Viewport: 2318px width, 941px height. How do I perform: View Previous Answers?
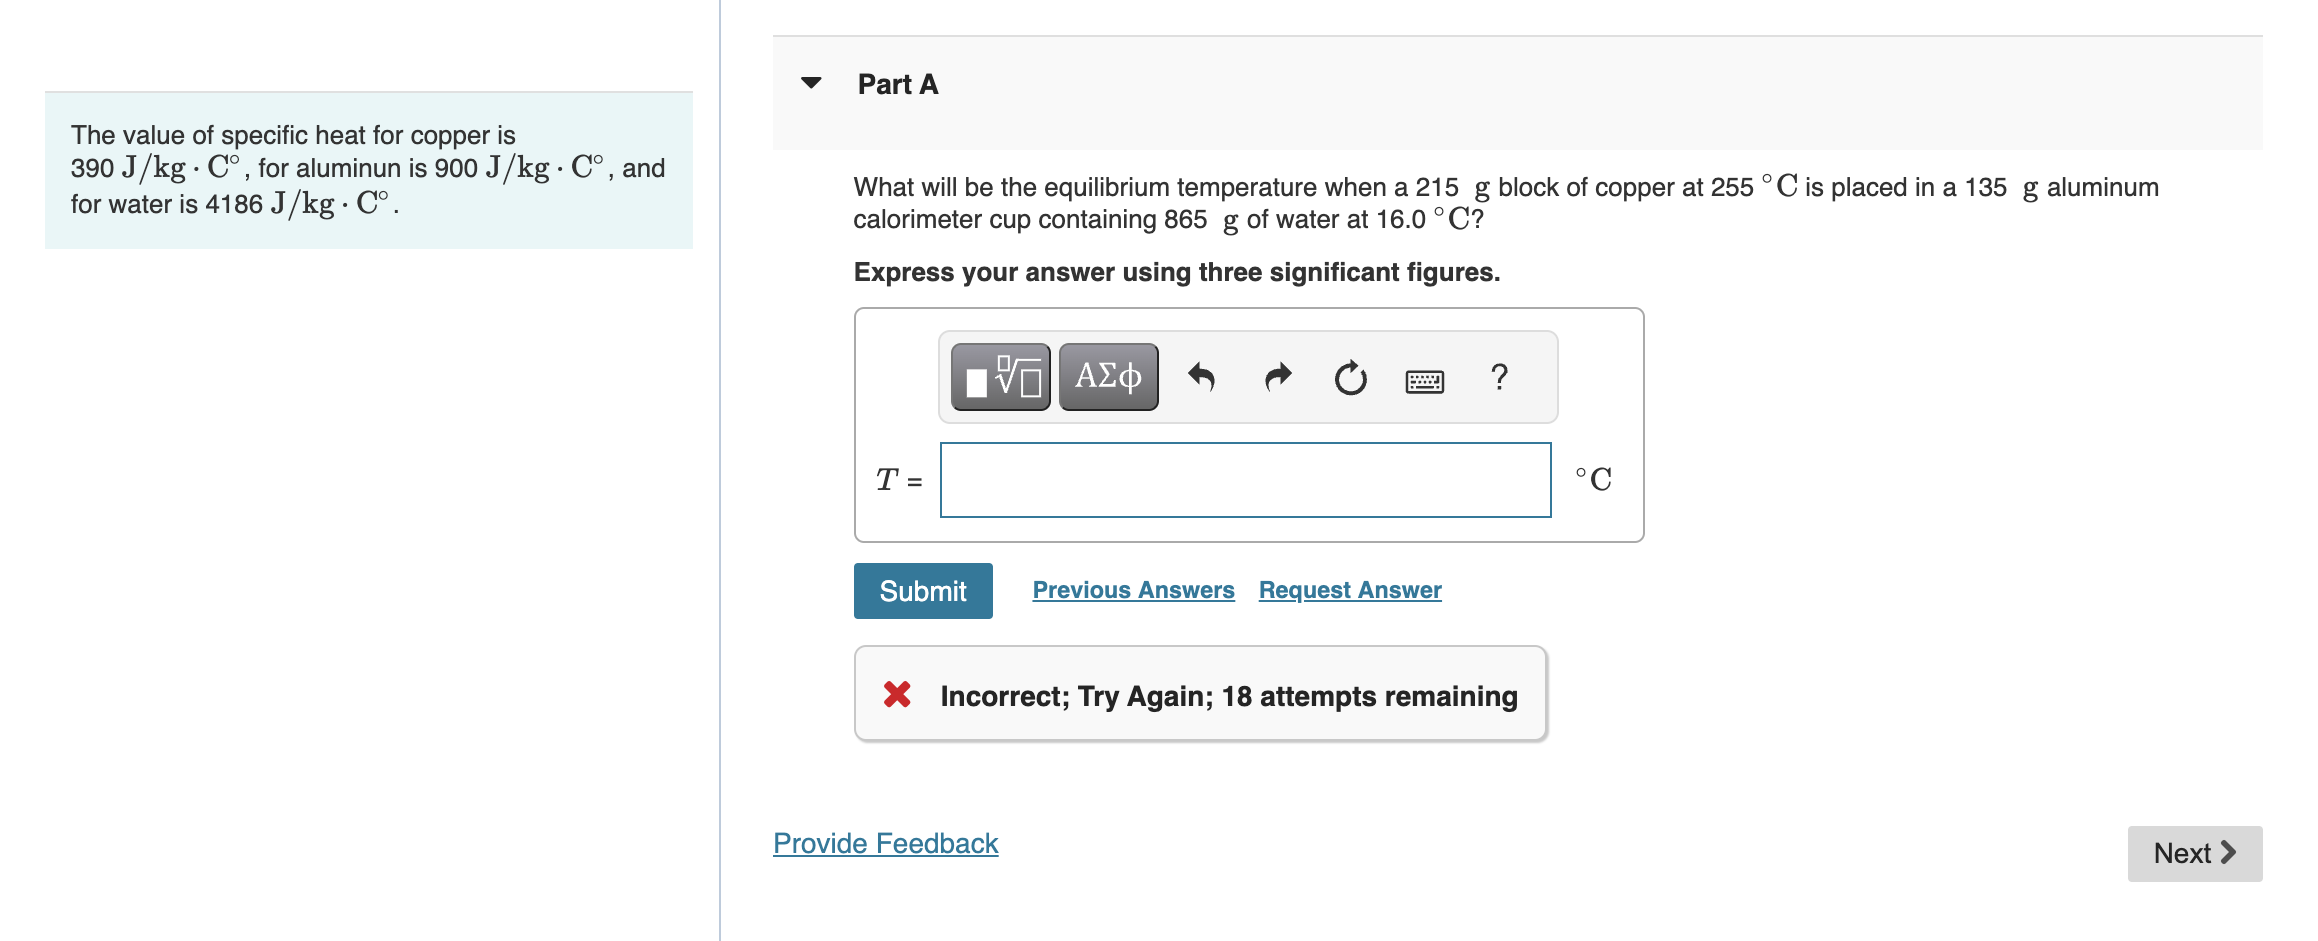(x=1133, y=589)
